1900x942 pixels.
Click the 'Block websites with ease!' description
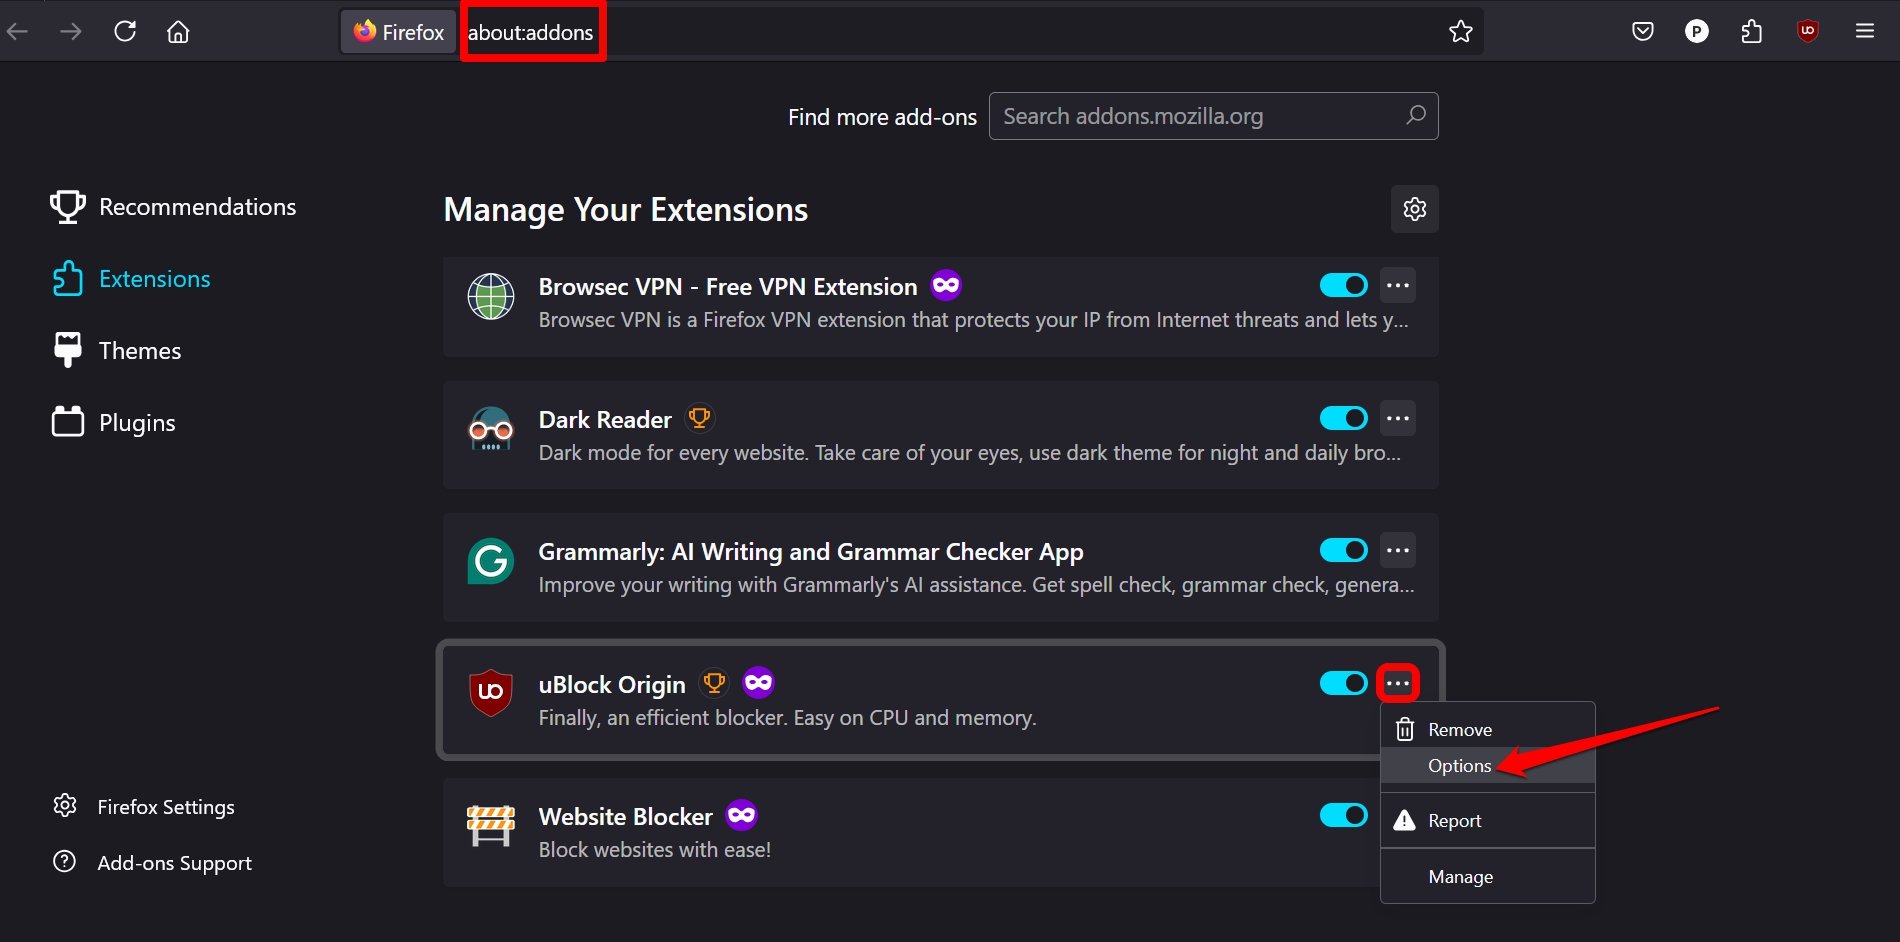(655, 849)
